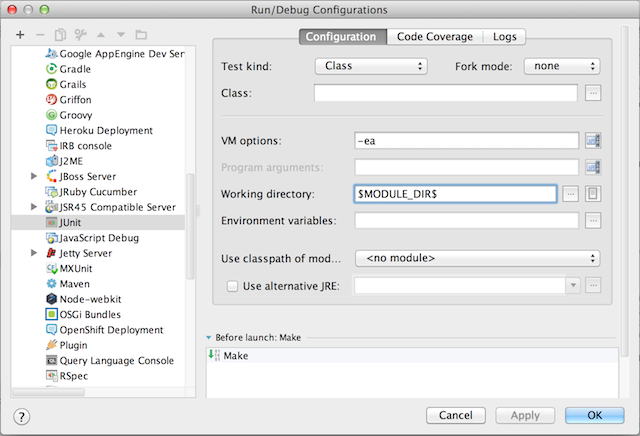Enable Use alternative JRE checkbox
640x436 pixels.
[x=232, y=286]
